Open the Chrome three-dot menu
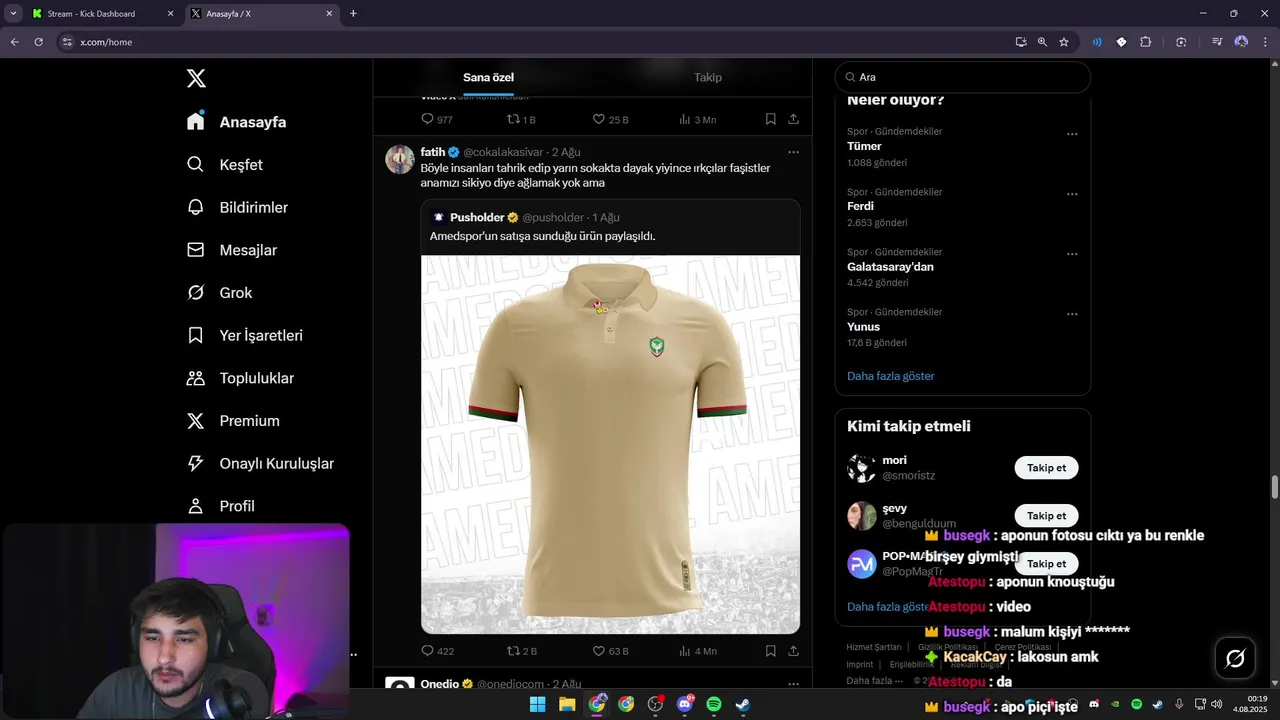This screenshot has width=1280, height=720. click(x=1266, y=42)
